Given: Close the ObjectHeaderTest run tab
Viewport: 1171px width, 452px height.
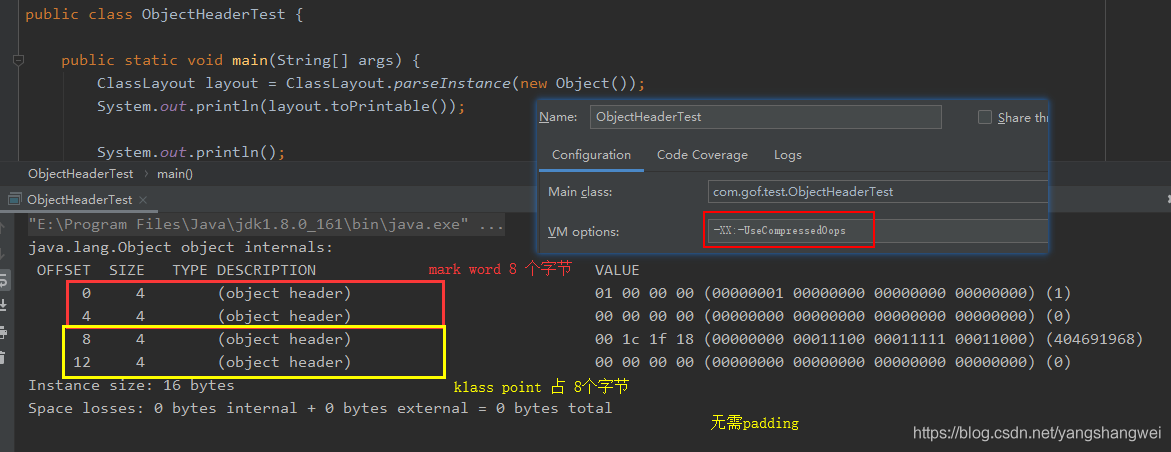Looking at the screenshot, I should click(143, 199).
